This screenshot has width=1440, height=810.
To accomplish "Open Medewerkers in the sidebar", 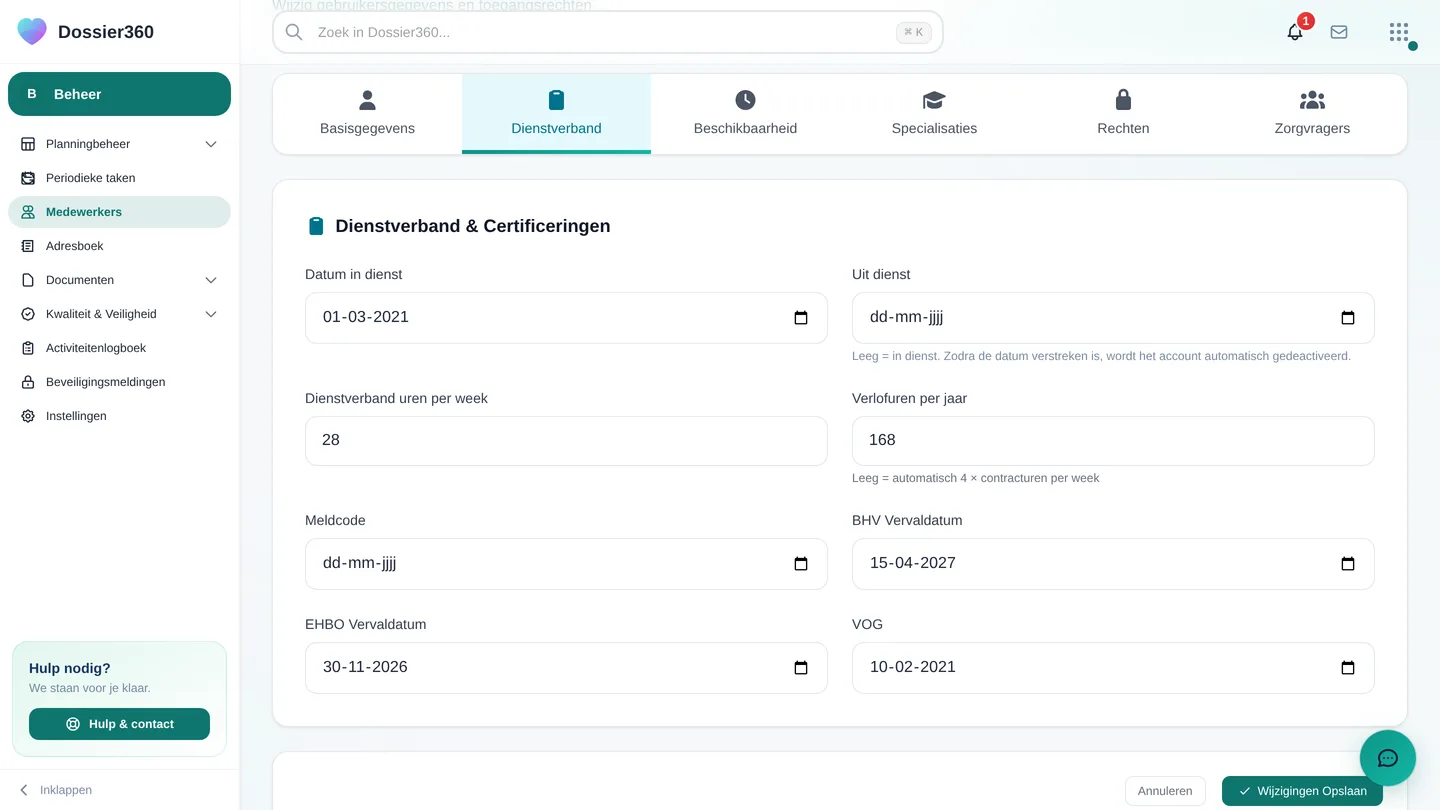I will point(119,212).
